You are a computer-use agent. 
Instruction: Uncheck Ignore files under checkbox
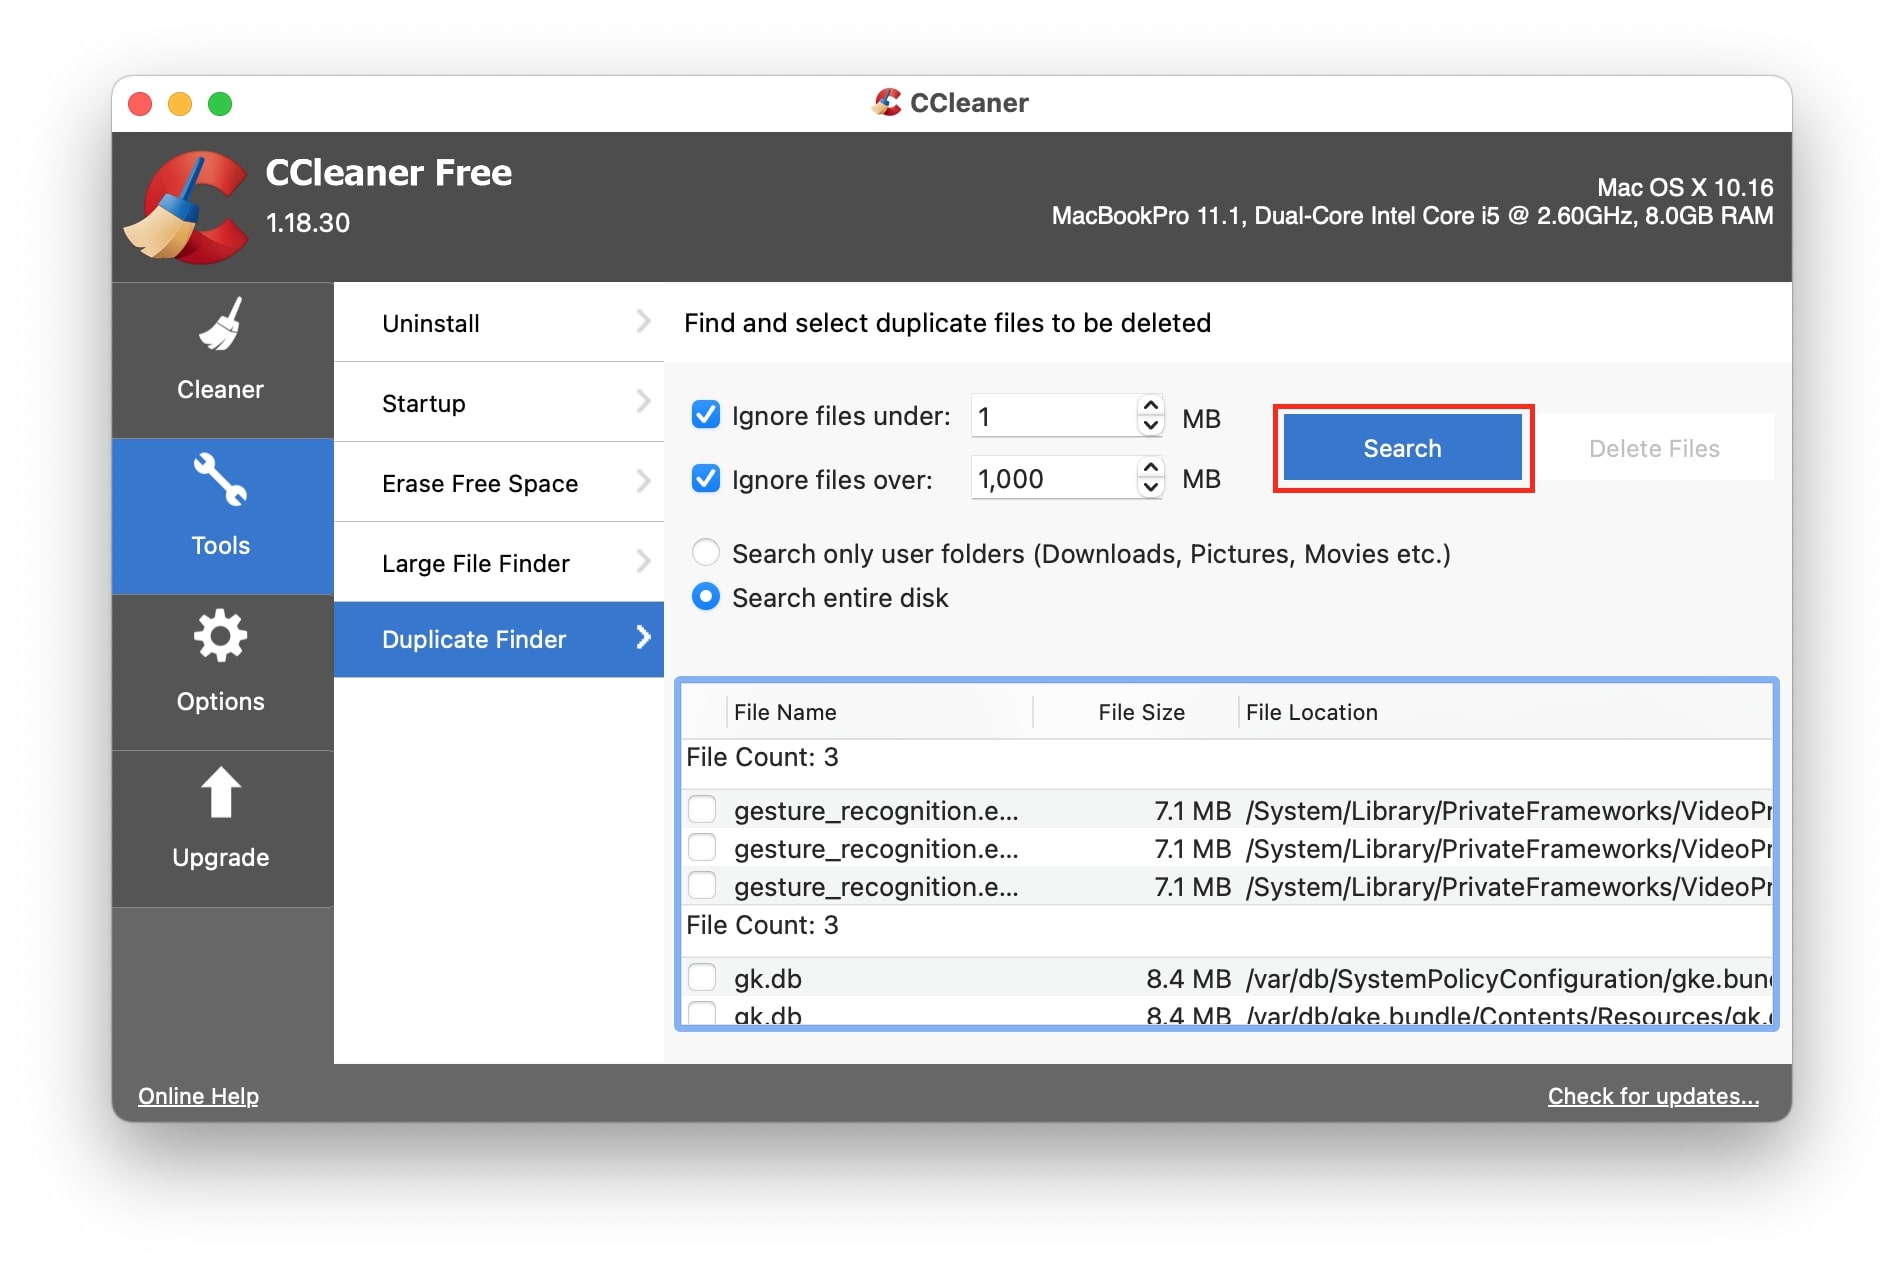pos(706,415)
